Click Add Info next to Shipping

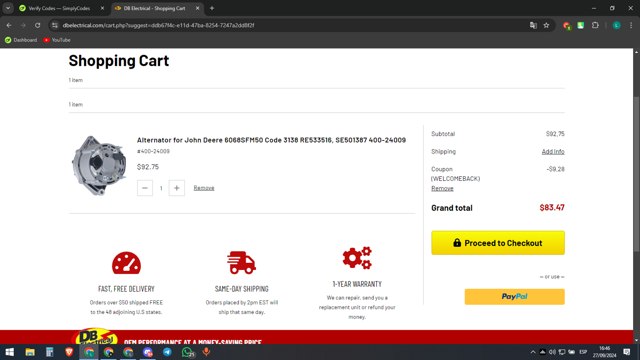[x=553, y=151]
